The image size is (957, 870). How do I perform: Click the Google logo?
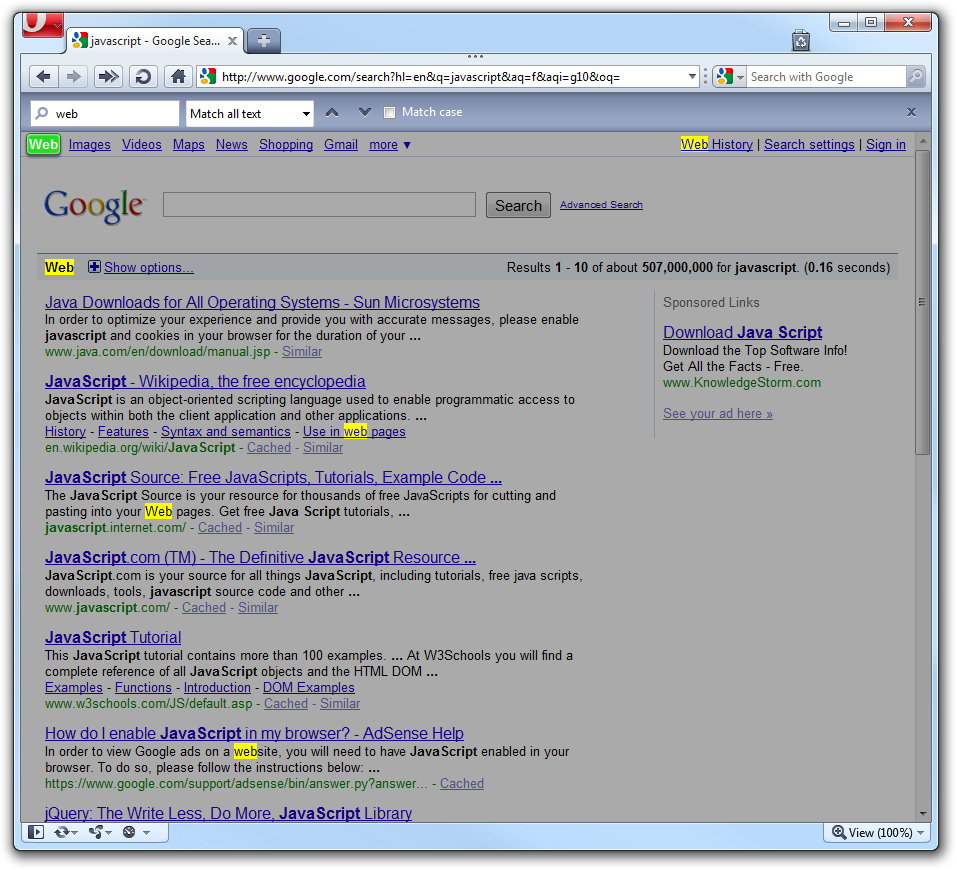95,206
